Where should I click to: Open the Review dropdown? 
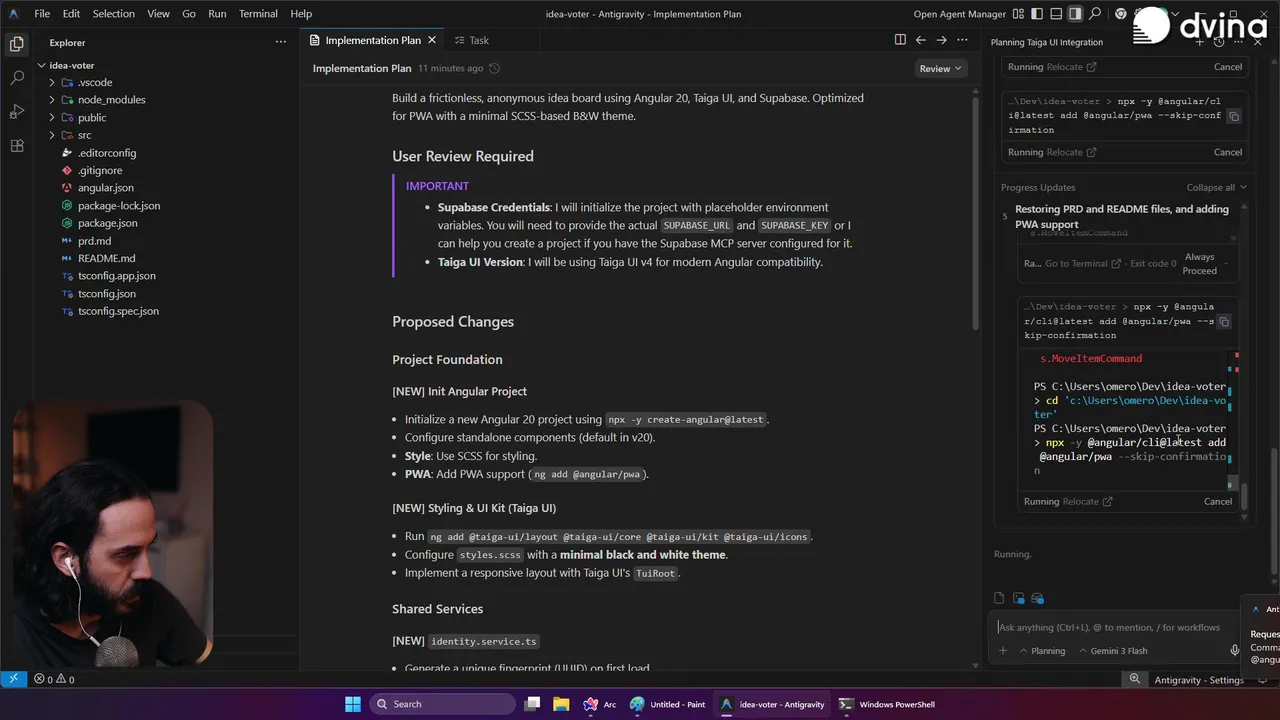click(x=940, y=68)
